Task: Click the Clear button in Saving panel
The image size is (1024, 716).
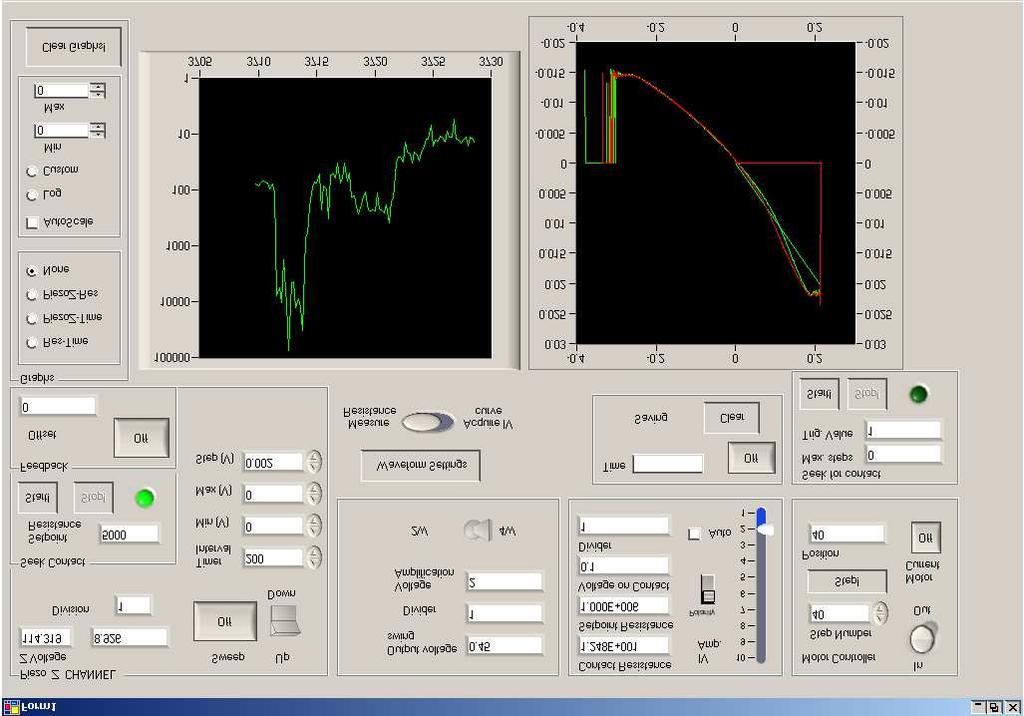Action: click(731, 418)
